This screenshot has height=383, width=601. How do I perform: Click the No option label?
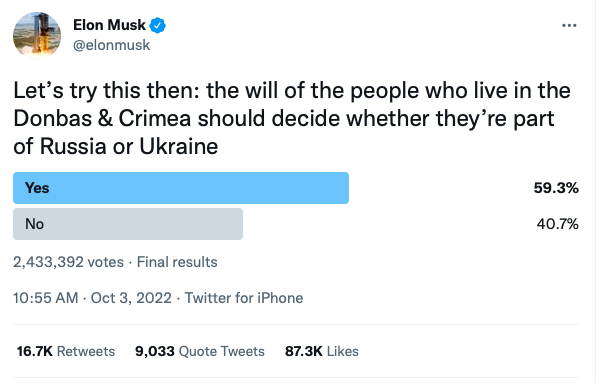click(x=34, y=224)
